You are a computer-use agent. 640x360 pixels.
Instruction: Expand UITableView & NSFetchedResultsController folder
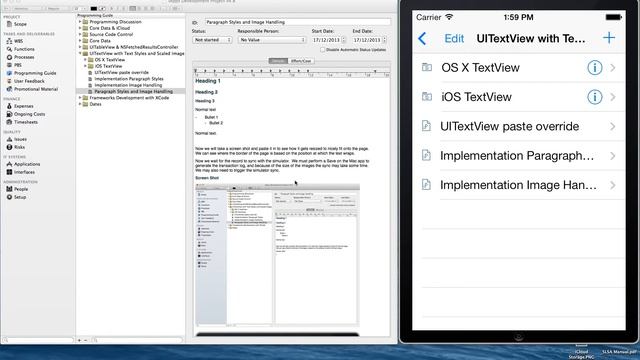point(80,47)
